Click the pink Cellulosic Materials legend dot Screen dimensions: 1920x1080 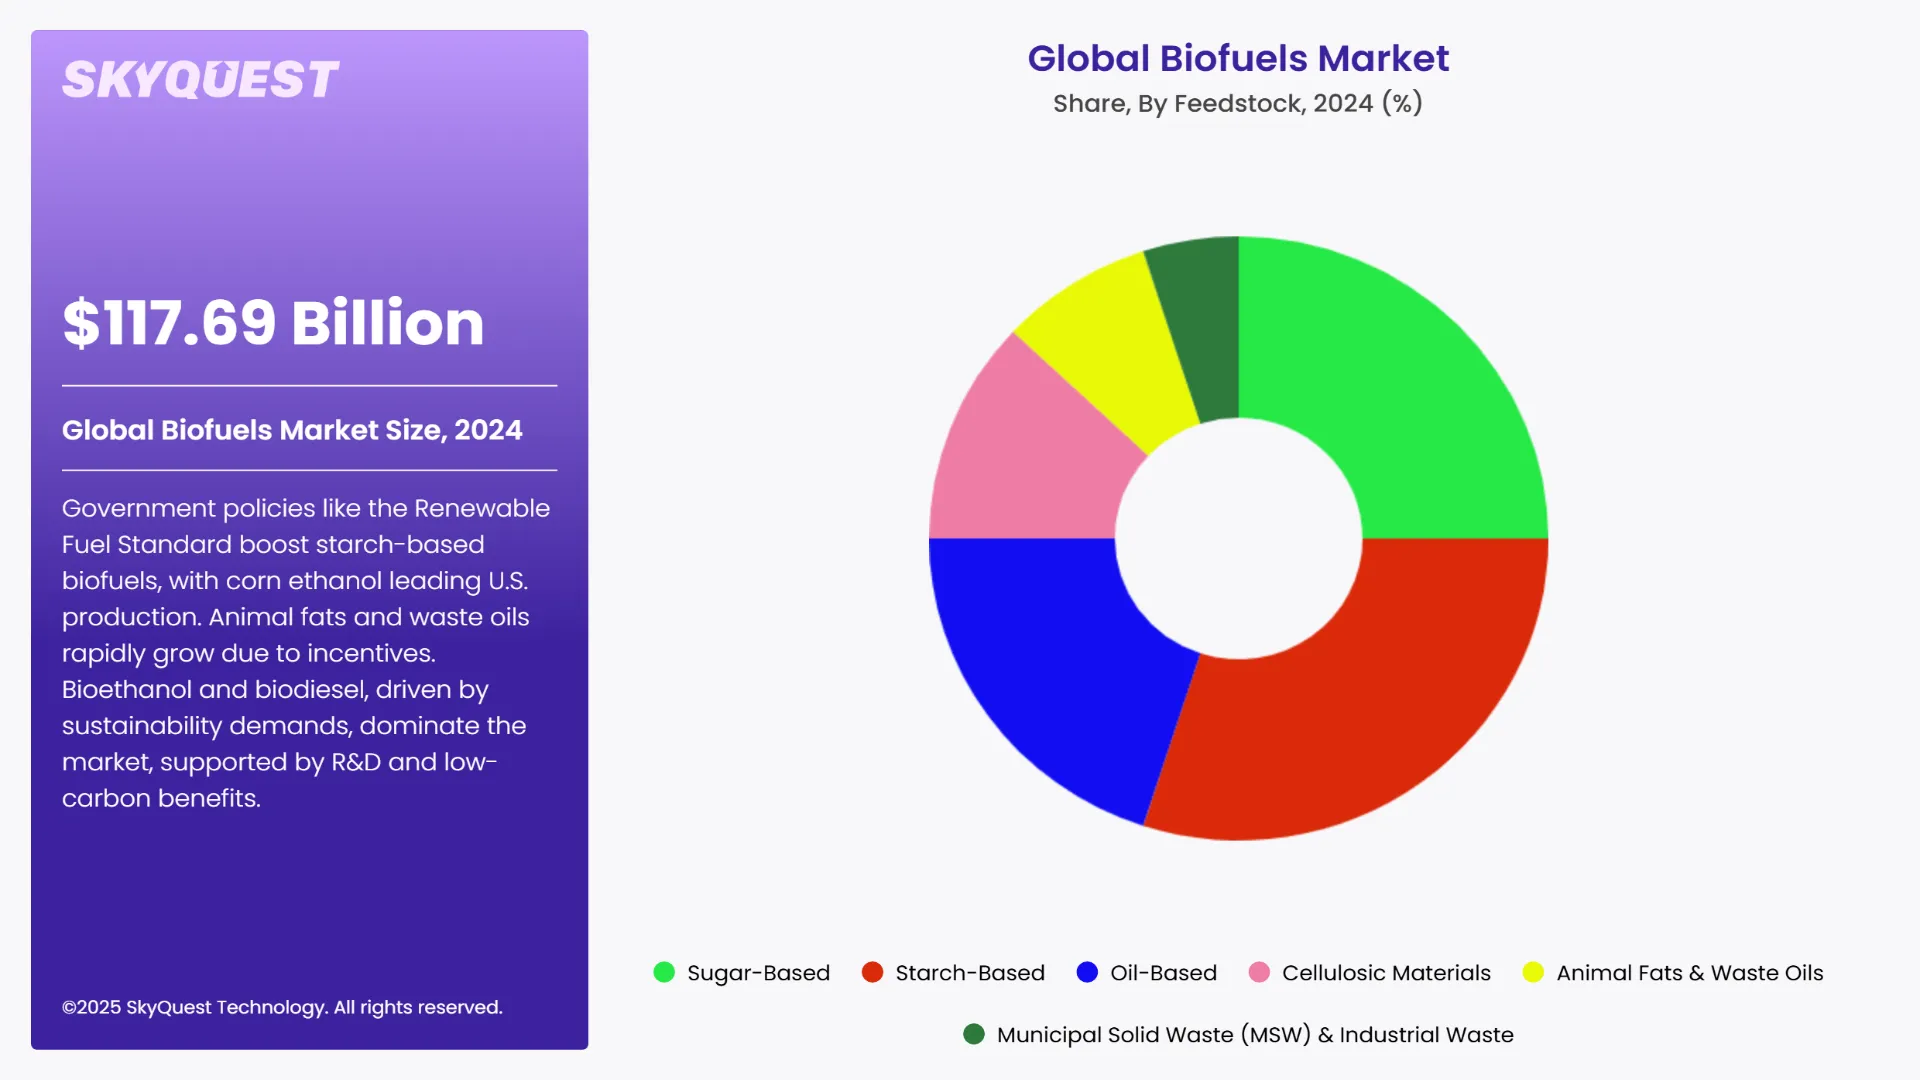pyautogui.click(x=1259, y=972)
